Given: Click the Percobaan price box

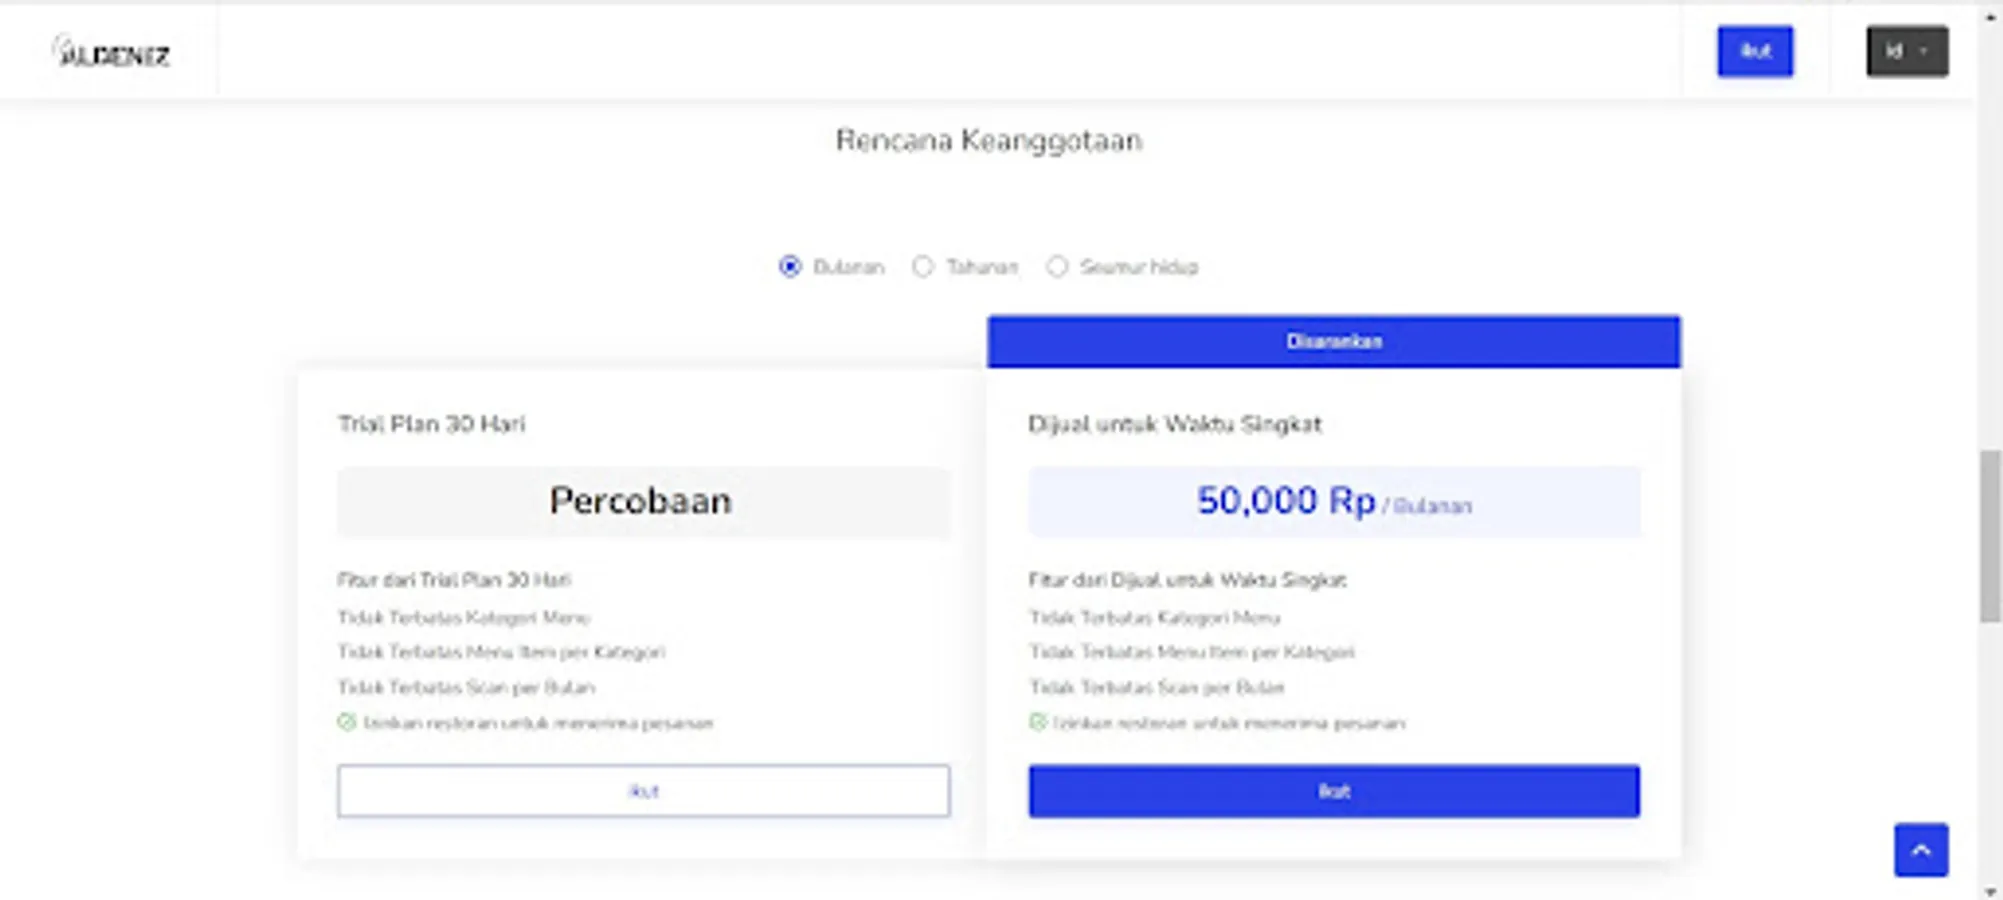Looking at the screenshot, I should [643, 501].
